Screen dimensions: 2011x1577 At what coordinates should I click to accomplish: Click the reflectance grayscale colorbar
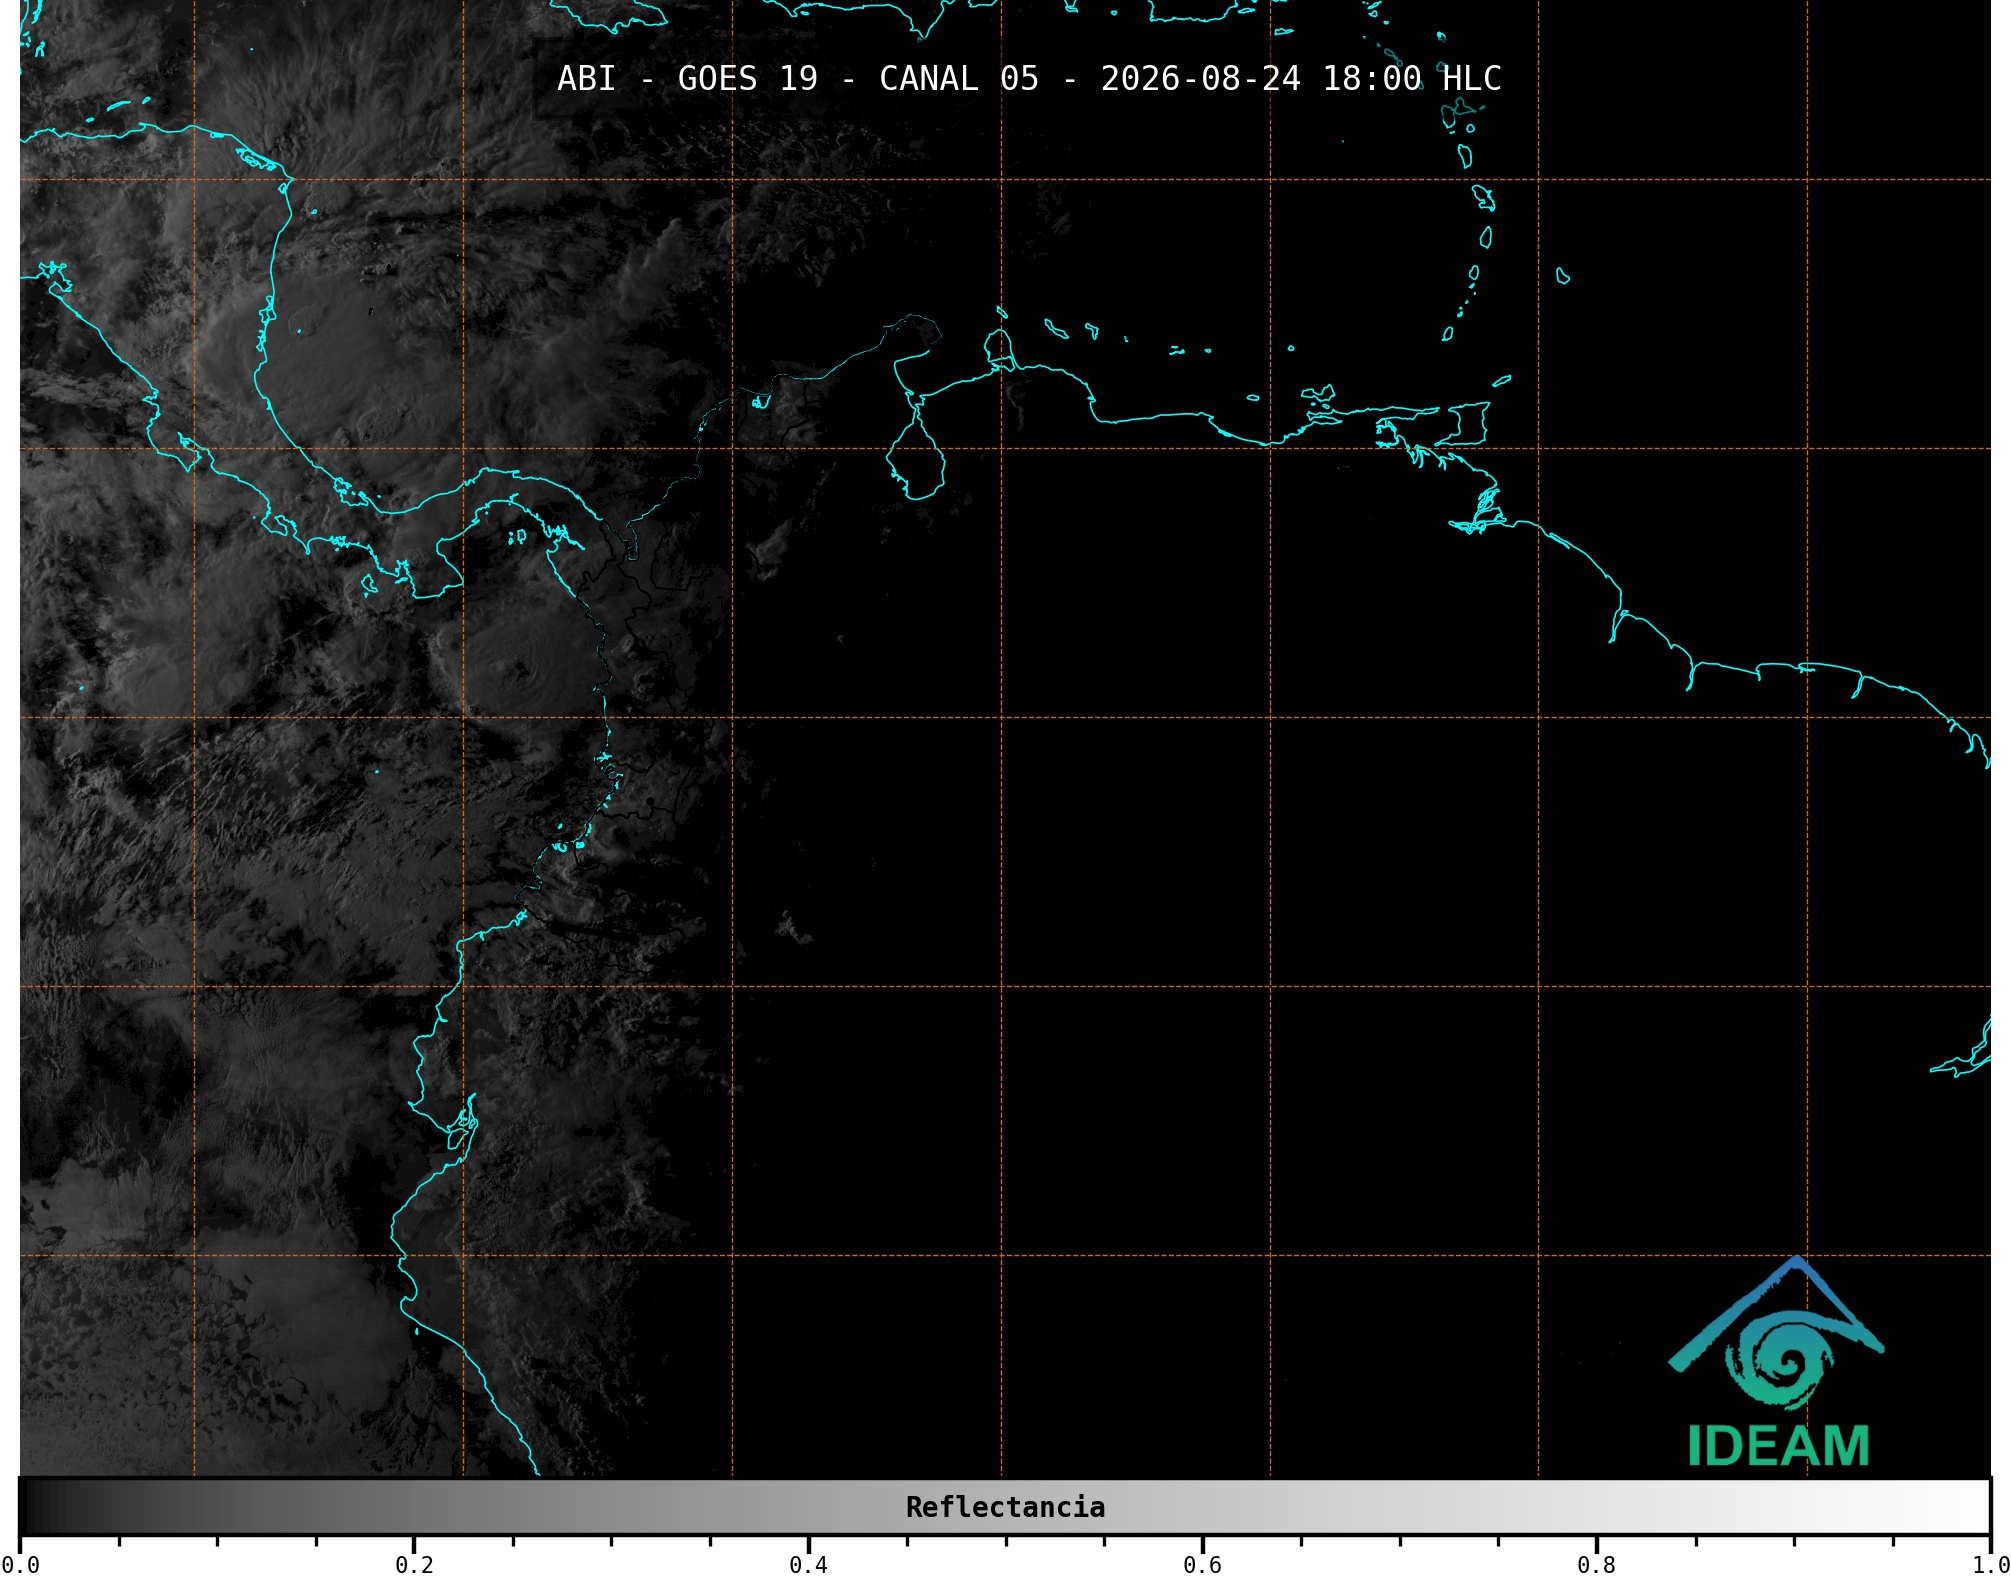1005,1507
